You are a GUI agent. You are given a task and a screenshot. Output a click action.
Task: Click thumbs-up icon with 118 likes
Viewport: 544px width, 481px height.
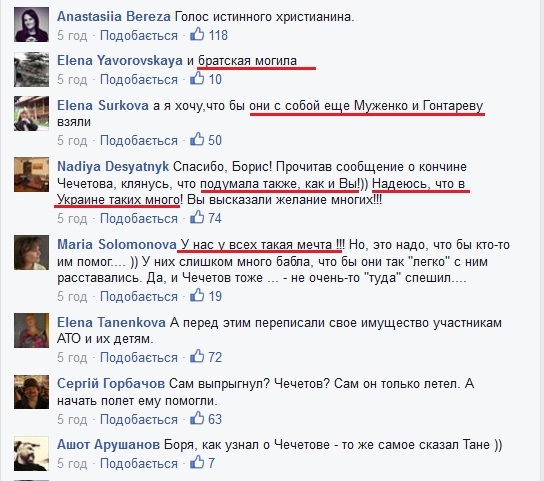pos(197,34)
